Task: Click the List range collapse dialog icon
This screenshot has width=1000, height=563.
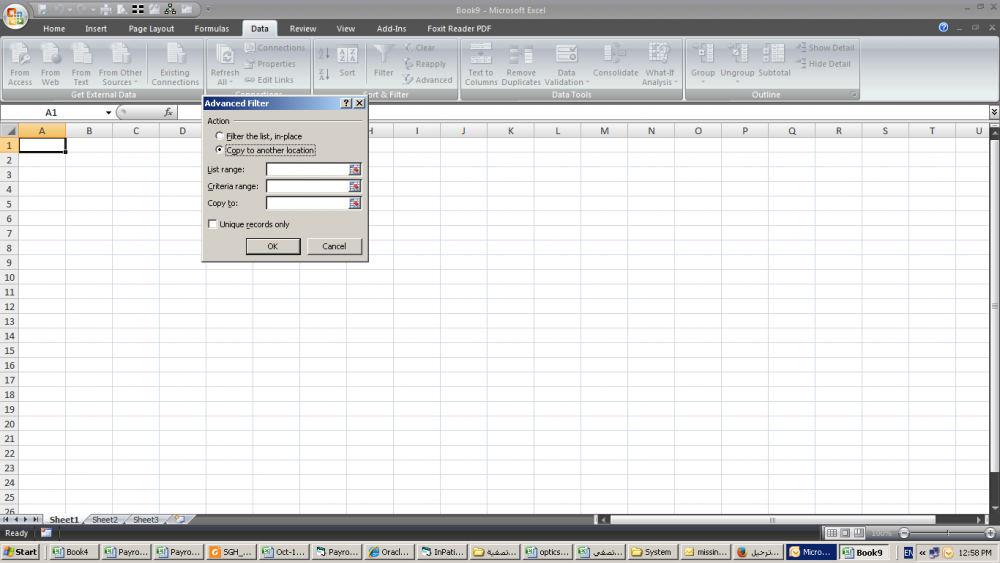Action: pyautogui.click(x=354, y=169)
